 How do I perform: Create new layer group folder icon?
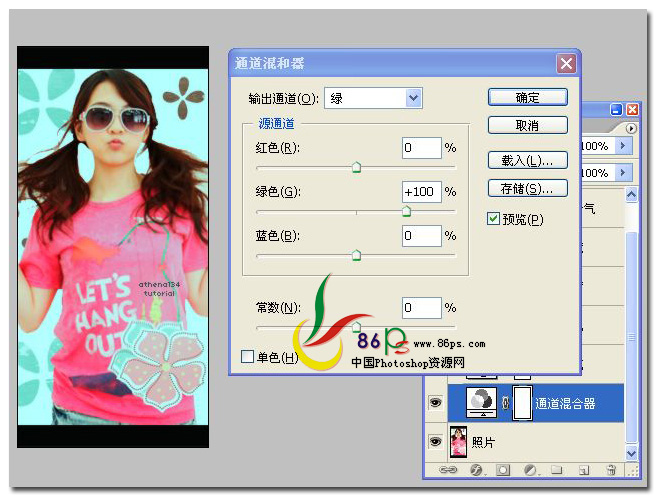(557, 469)
